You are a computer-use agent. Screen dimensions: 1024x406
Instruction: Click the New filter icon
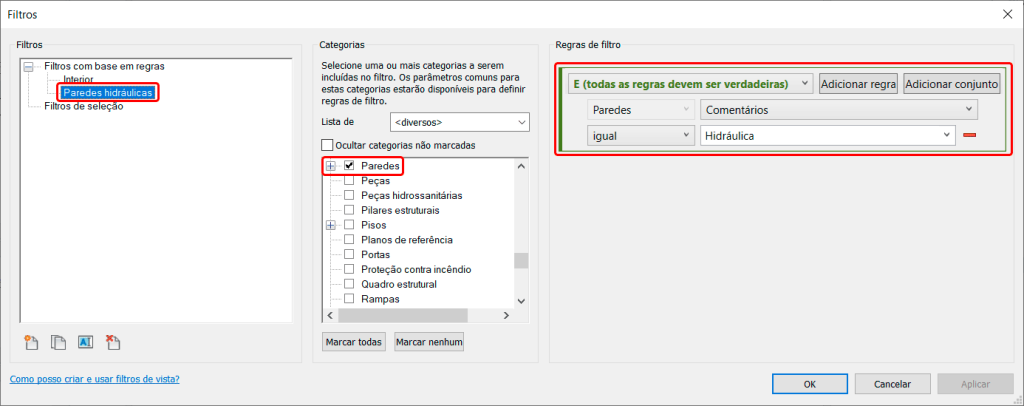click(x=32, y=342)
